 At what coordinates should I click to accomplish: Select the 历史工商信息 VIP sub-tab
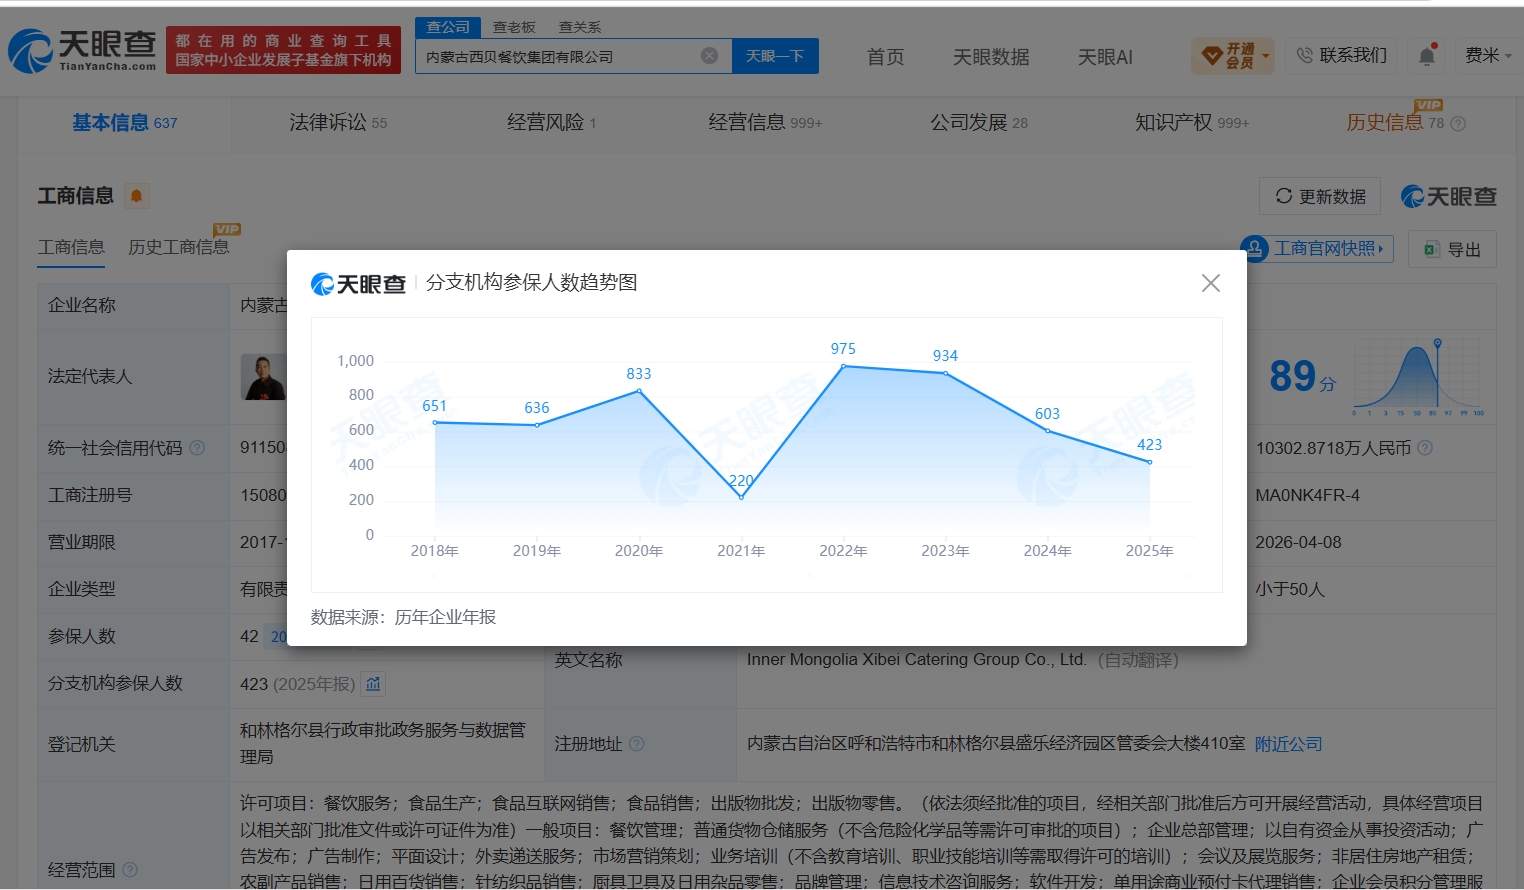pyautogui.click(x=179, y=247)
